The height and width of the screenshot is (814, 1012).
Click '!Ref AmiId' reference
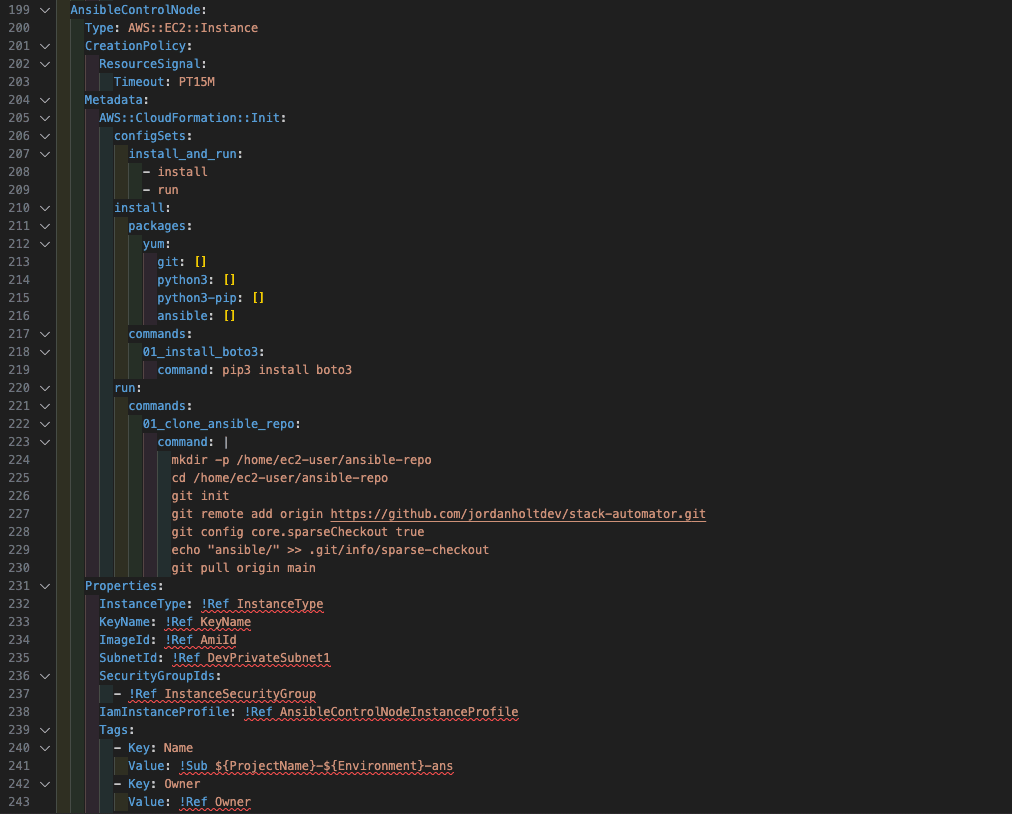pos(201,640)
